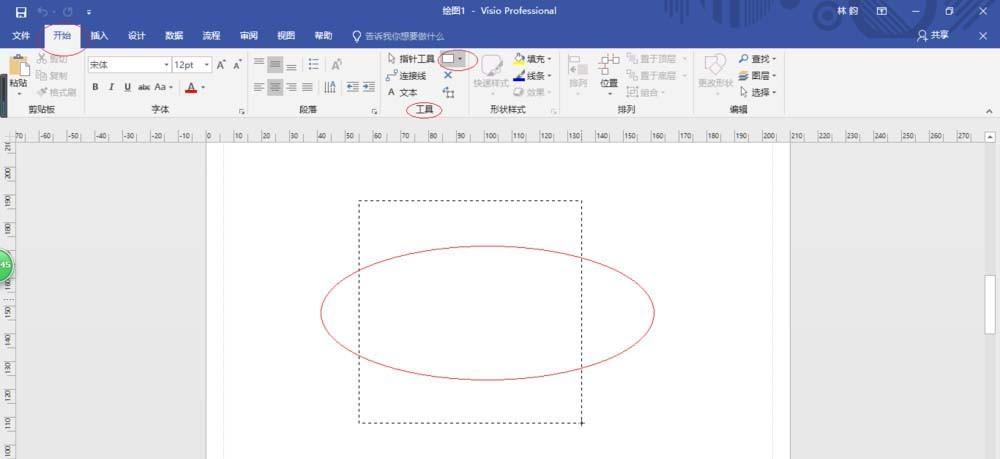1000x459 pixels.
Task: Open the 线条 line color menu
Action: click(x=533, y=76)
